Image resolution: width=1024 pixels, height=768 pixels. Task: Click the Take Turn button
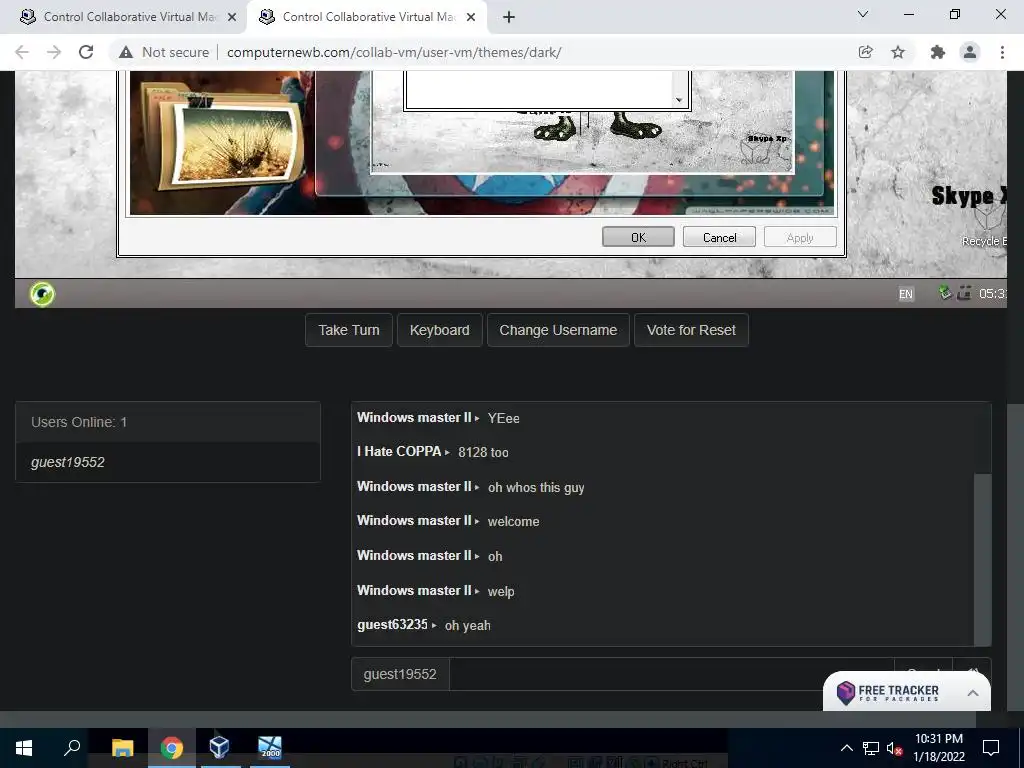point(349,330)
